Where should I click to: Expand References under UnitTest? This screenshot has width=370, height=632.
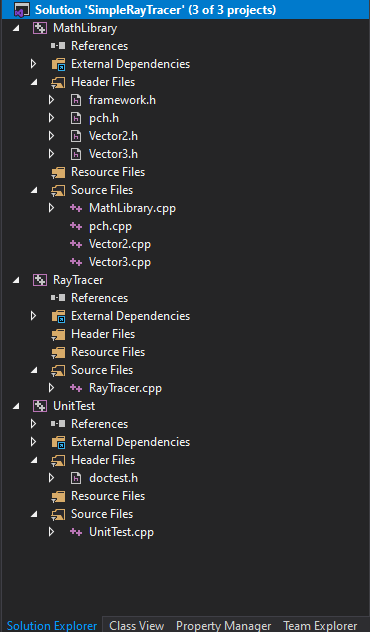(x=33, y=424)
